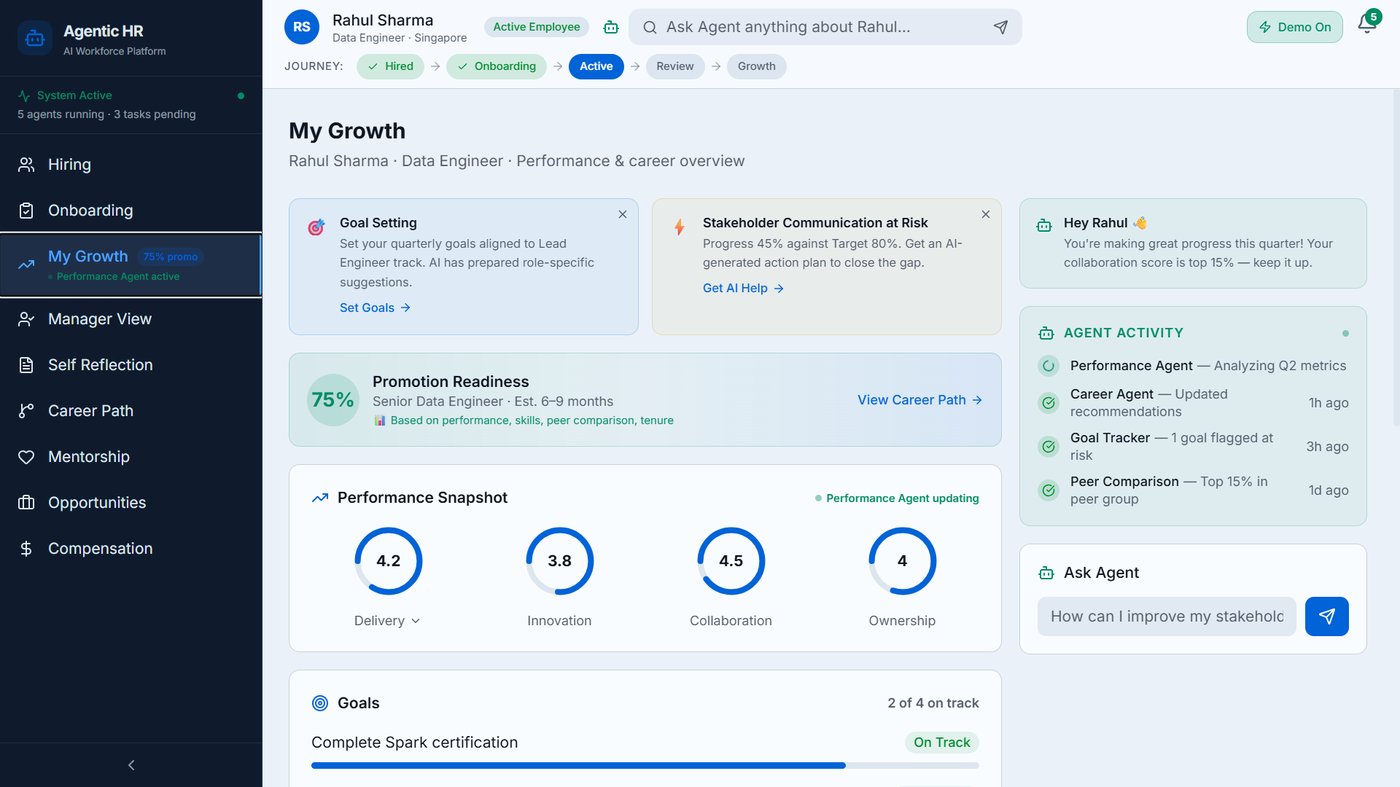Click the Goal Setting target icon

316,228
